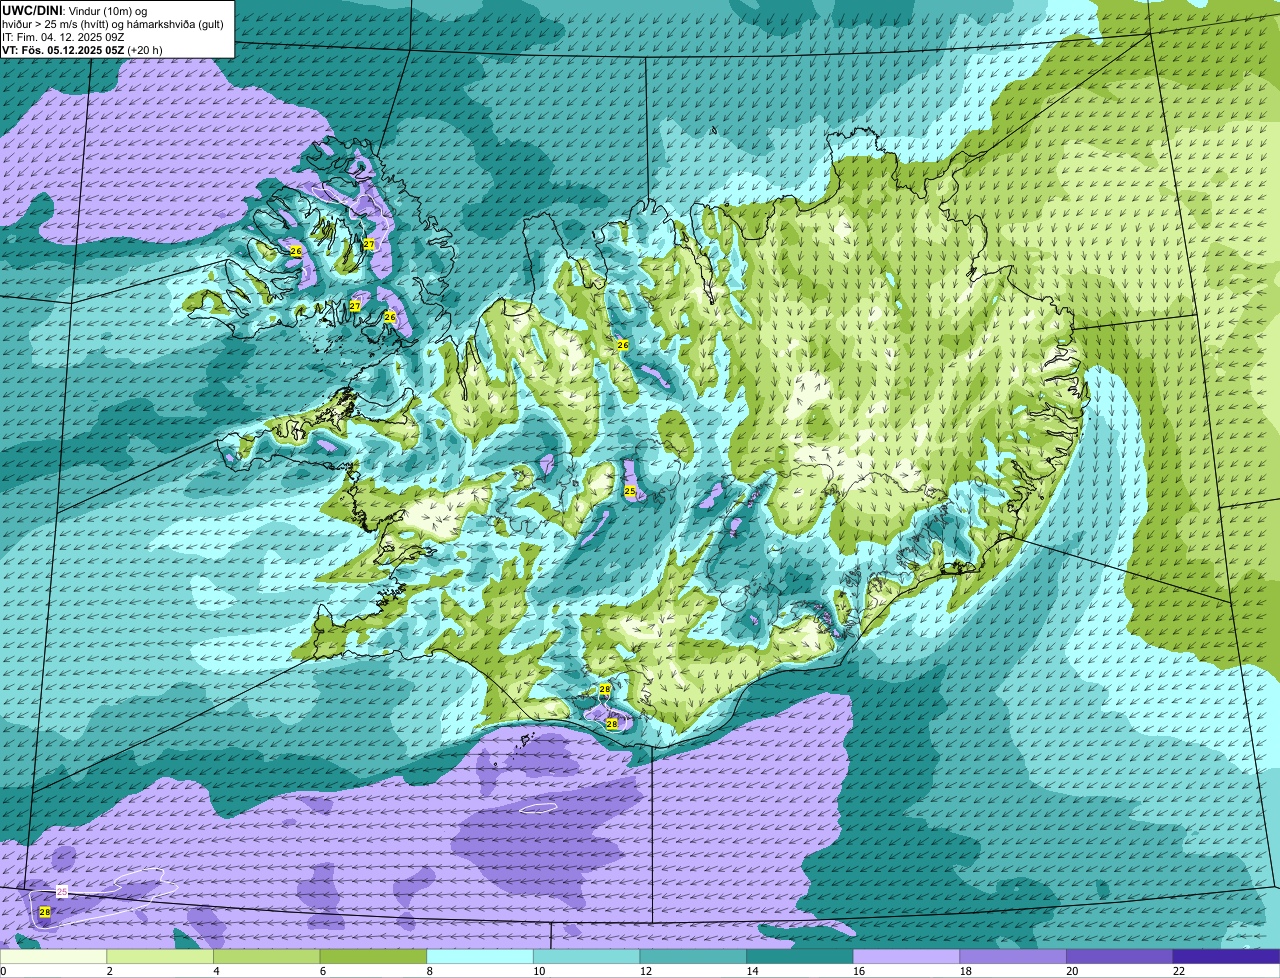Click the legend tick label "10"

(539, 971)
